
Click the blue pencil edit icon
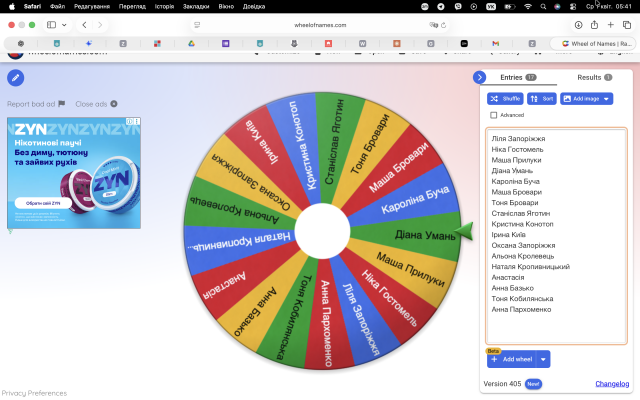click(16, 78)
